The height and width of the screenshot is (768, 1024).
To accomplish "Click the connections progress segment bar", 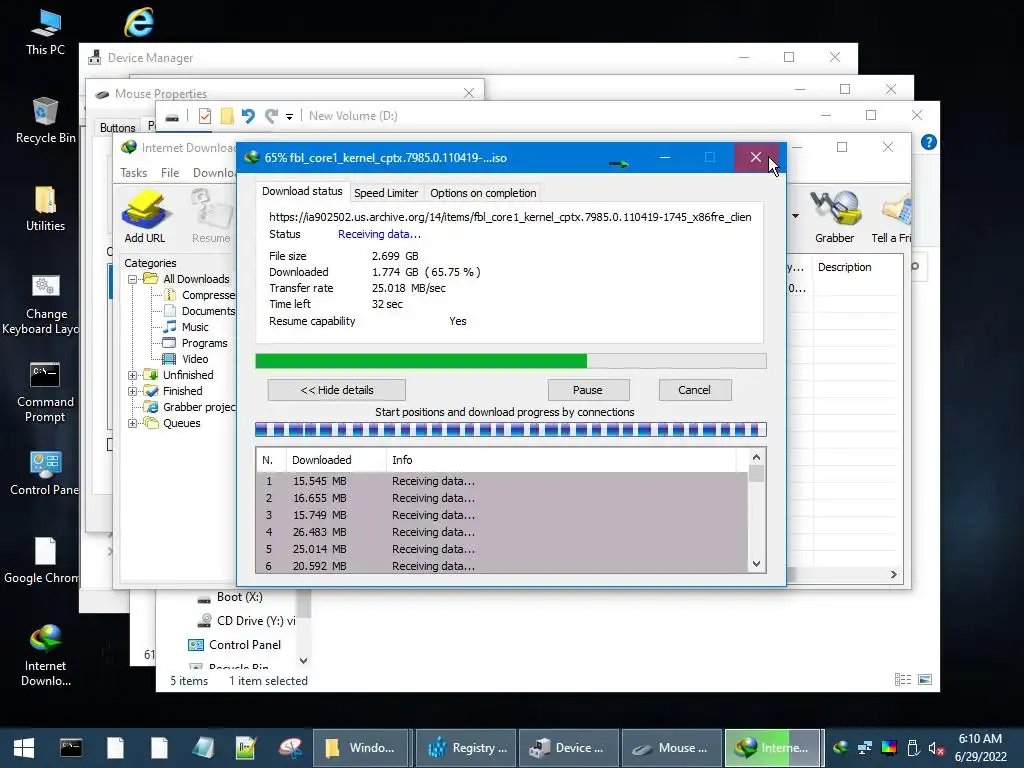I will [x=510, y=430].
